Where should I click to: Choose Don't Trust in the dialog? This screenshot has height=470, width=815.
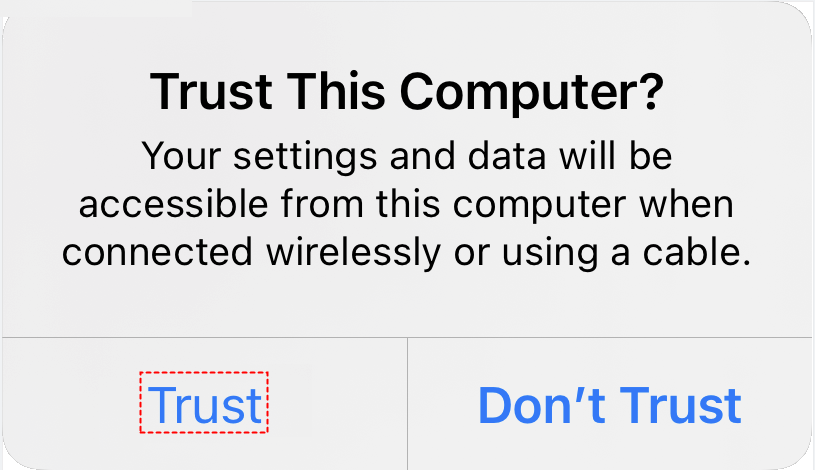tap(610, 404)
